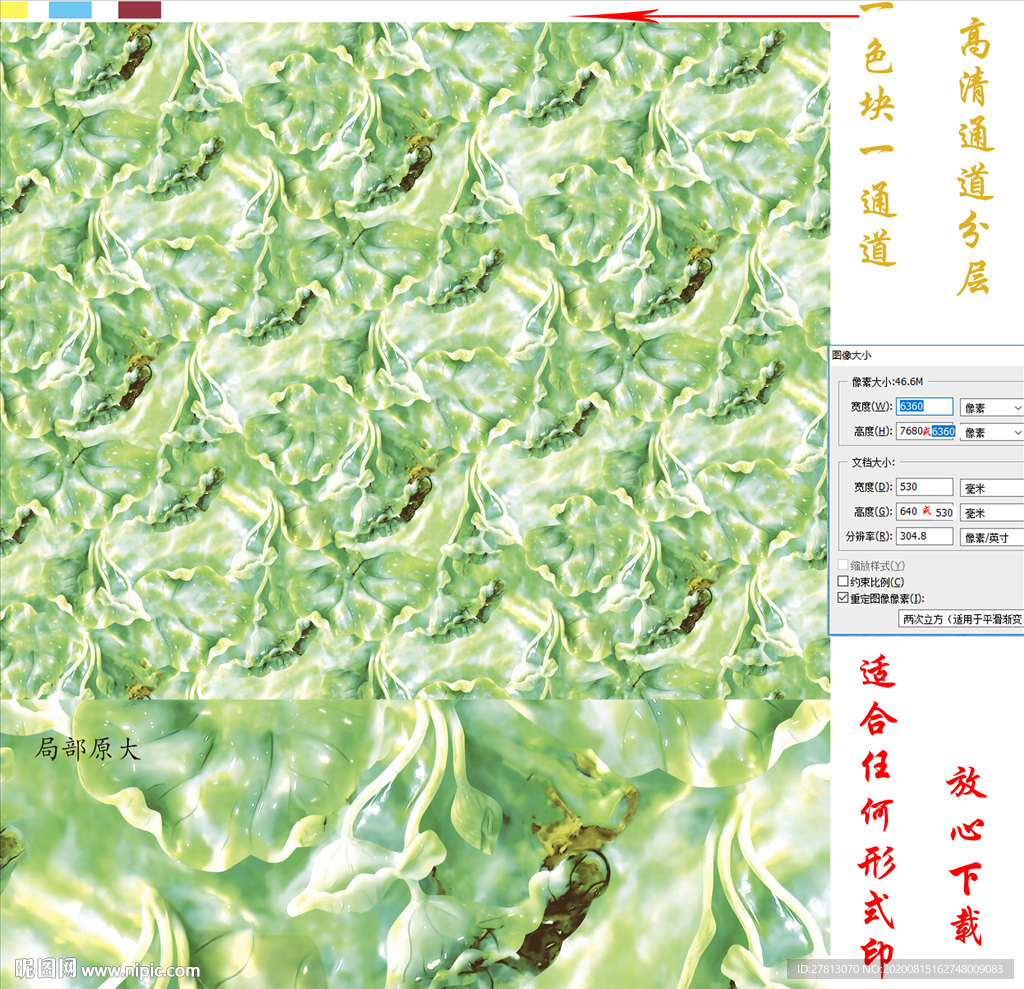
Task: Click the 像素大小:46.6M label
Action: (x=887, y=381)
